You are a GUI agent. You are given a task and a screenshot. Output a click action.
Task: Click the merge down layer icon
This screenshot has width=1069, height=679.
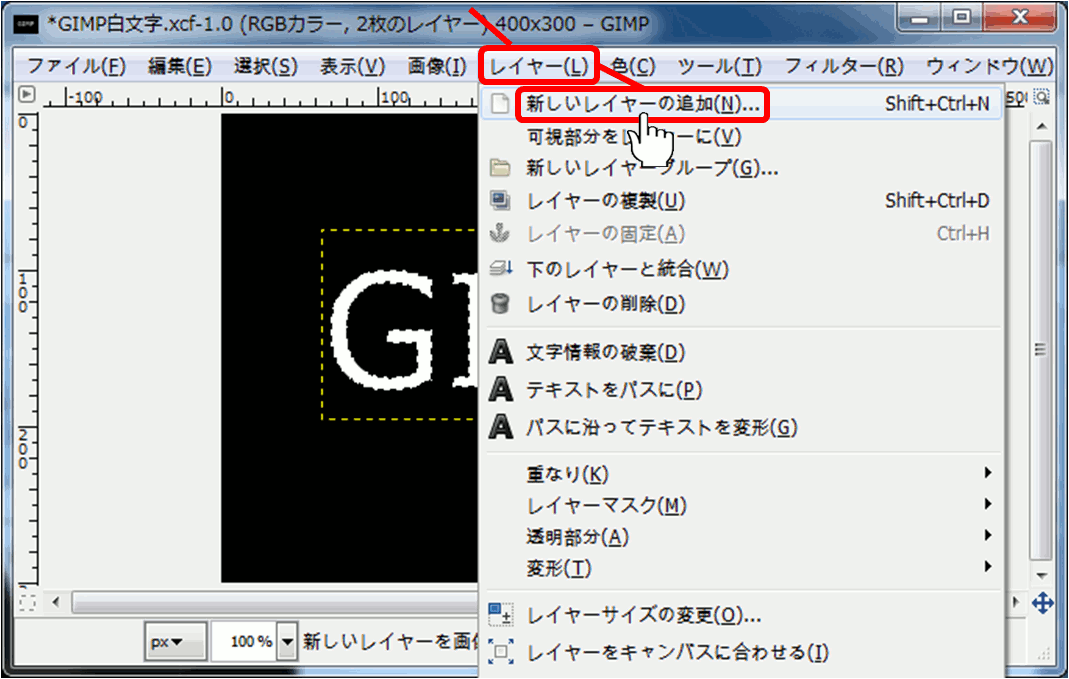(x=501, y=269)
